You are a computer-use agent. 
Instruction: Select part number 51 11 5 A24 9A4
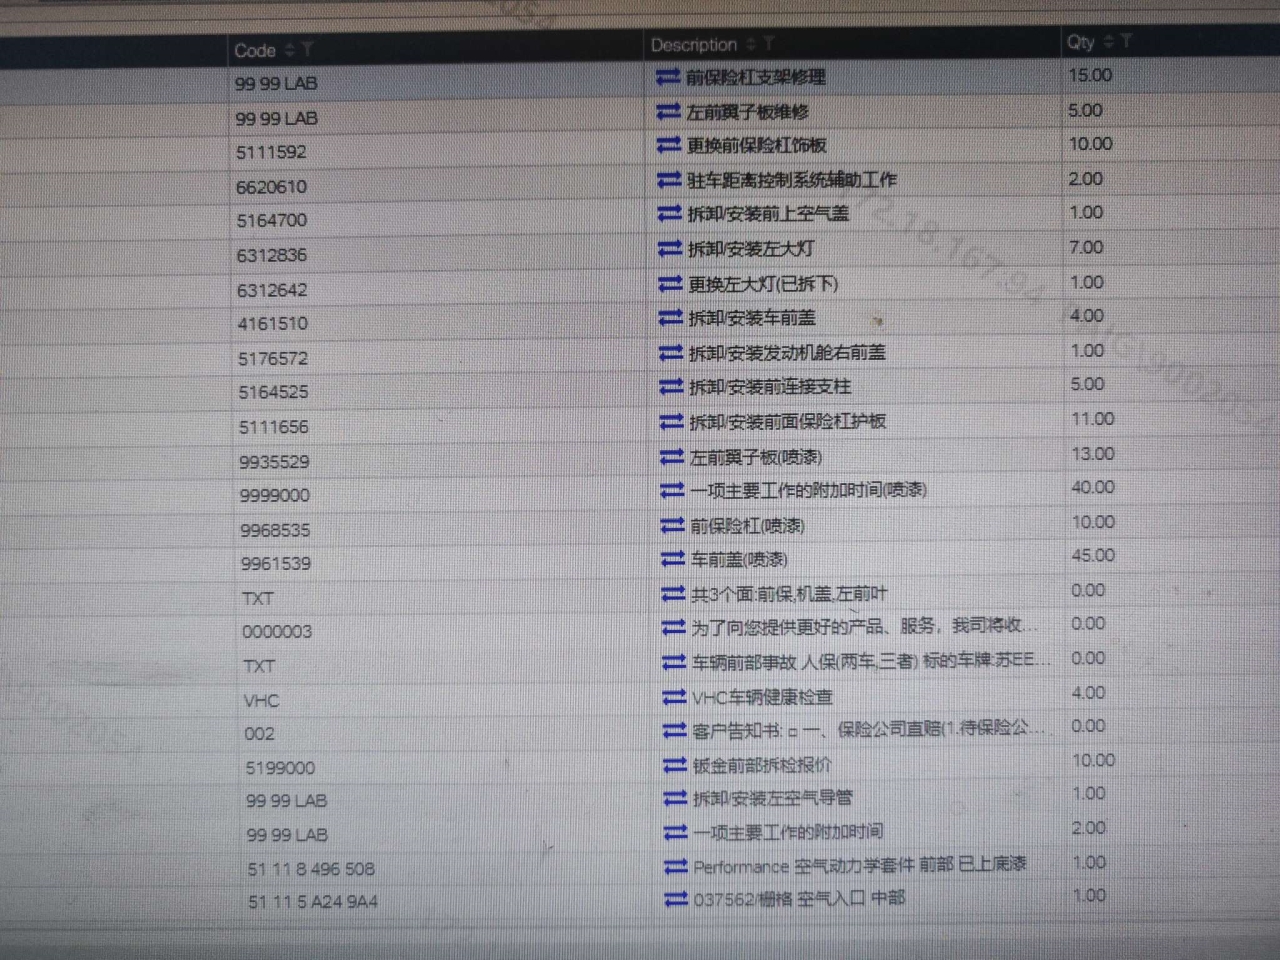pos(313,902)
